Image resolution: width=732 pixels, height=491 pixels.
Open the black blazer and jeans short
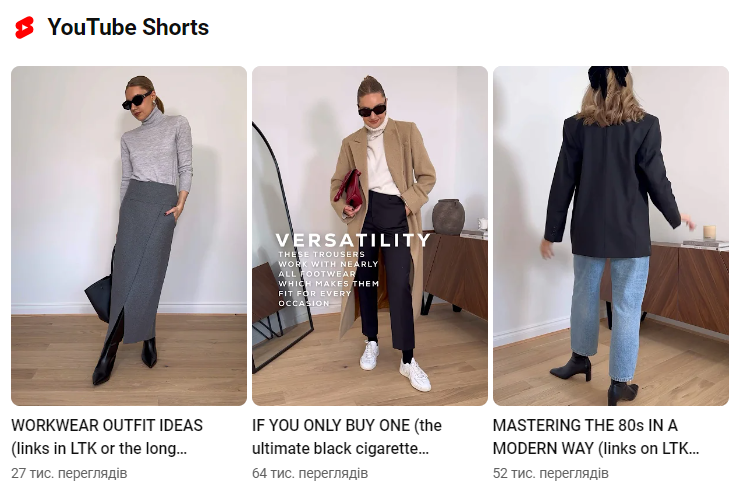pos(611,236)
